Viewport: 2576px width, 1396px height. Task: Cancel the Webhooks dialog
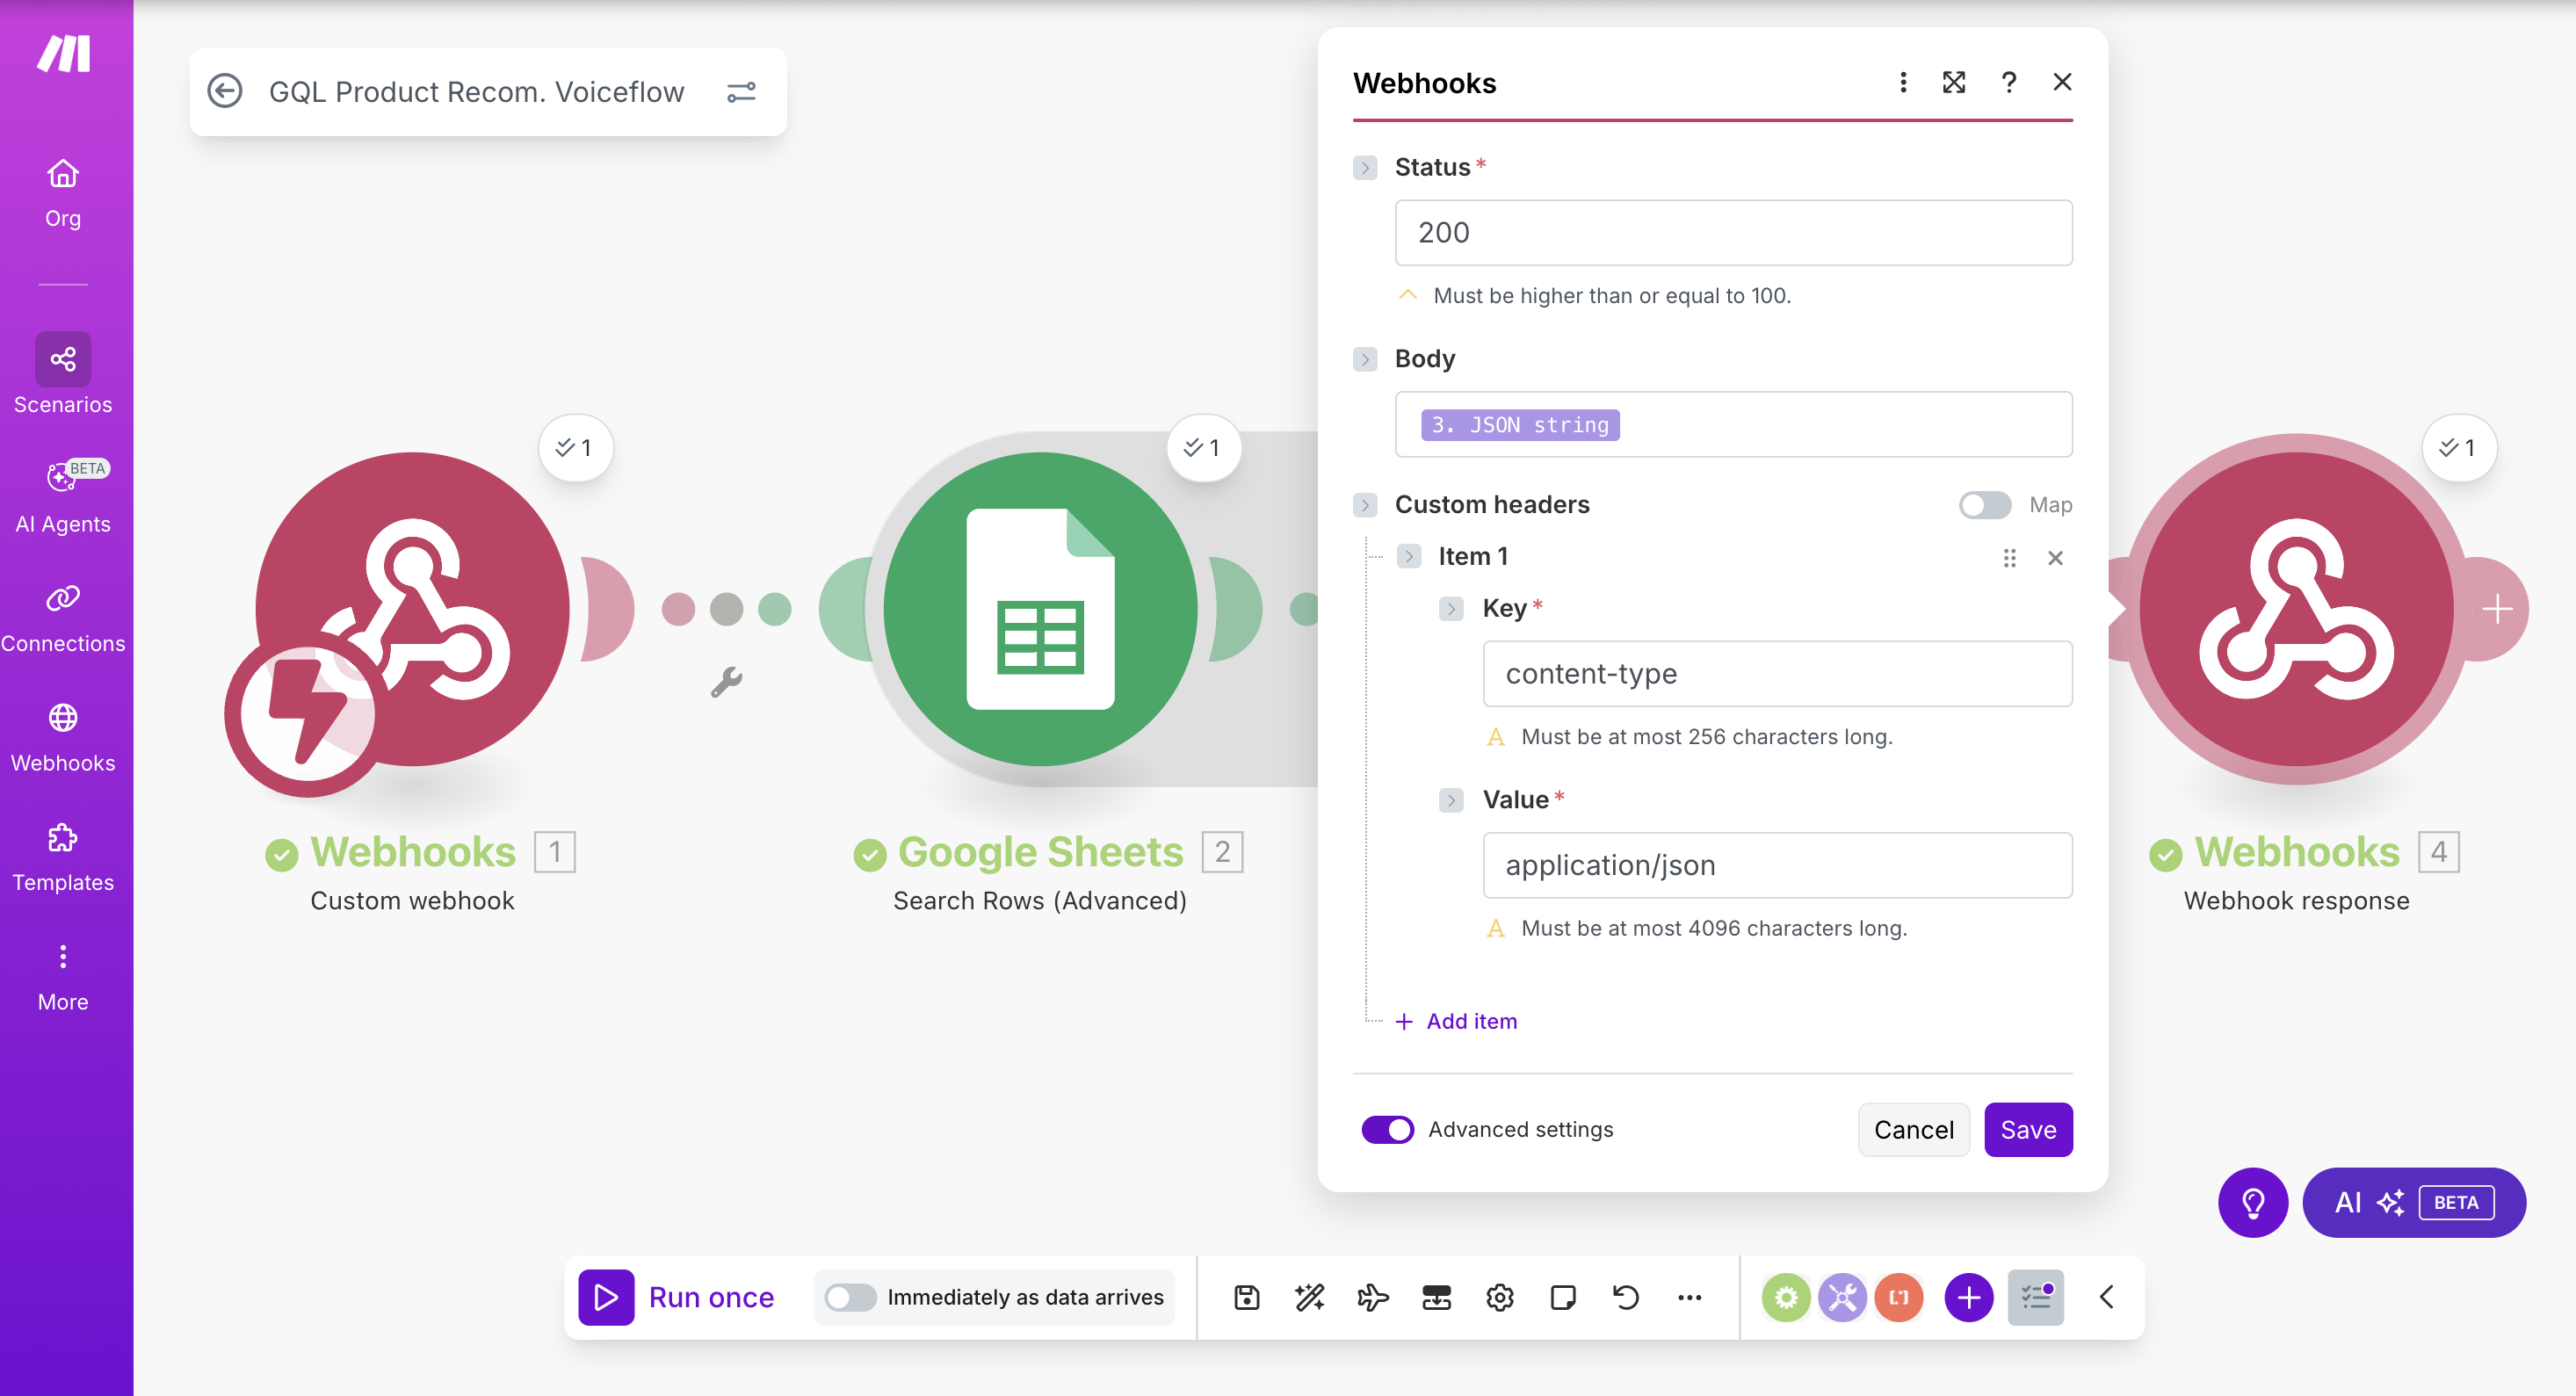coord(1913,1129)
